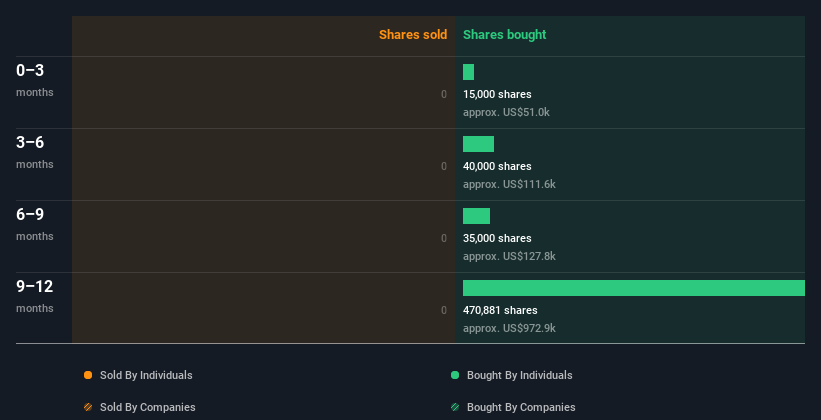
Task: Click the striped Bought By Companies legend icon
Action: [x=455, y=407]
